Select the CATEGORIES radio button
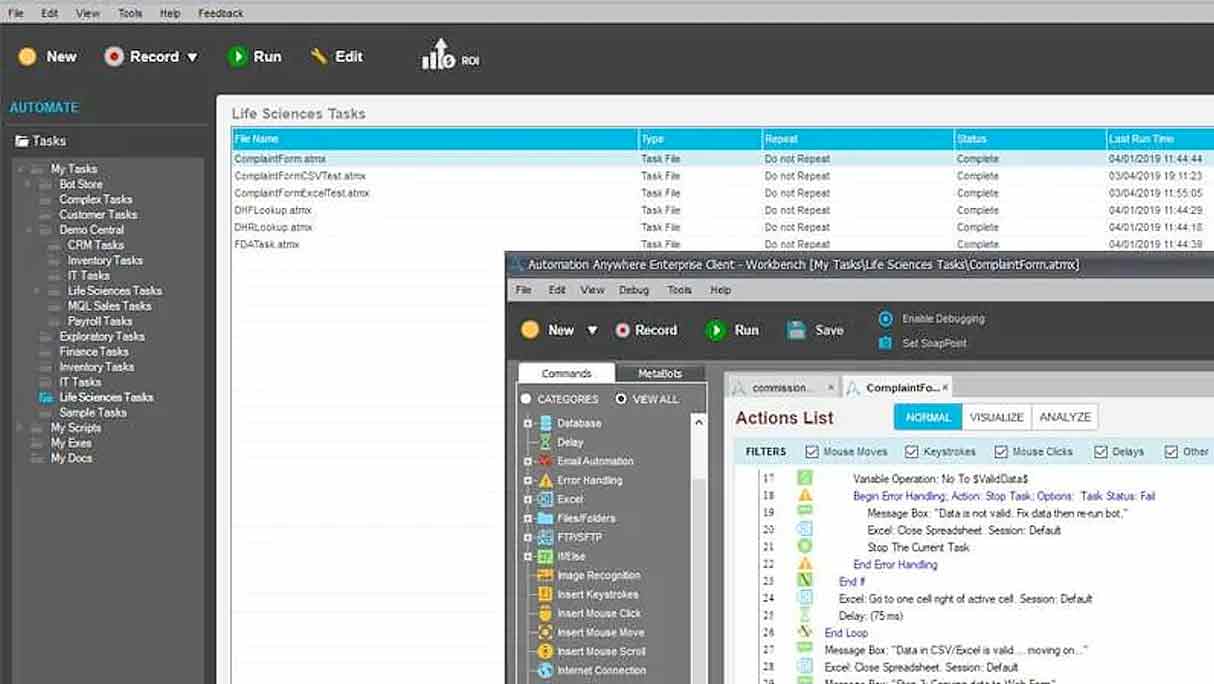 click(526, 399)
